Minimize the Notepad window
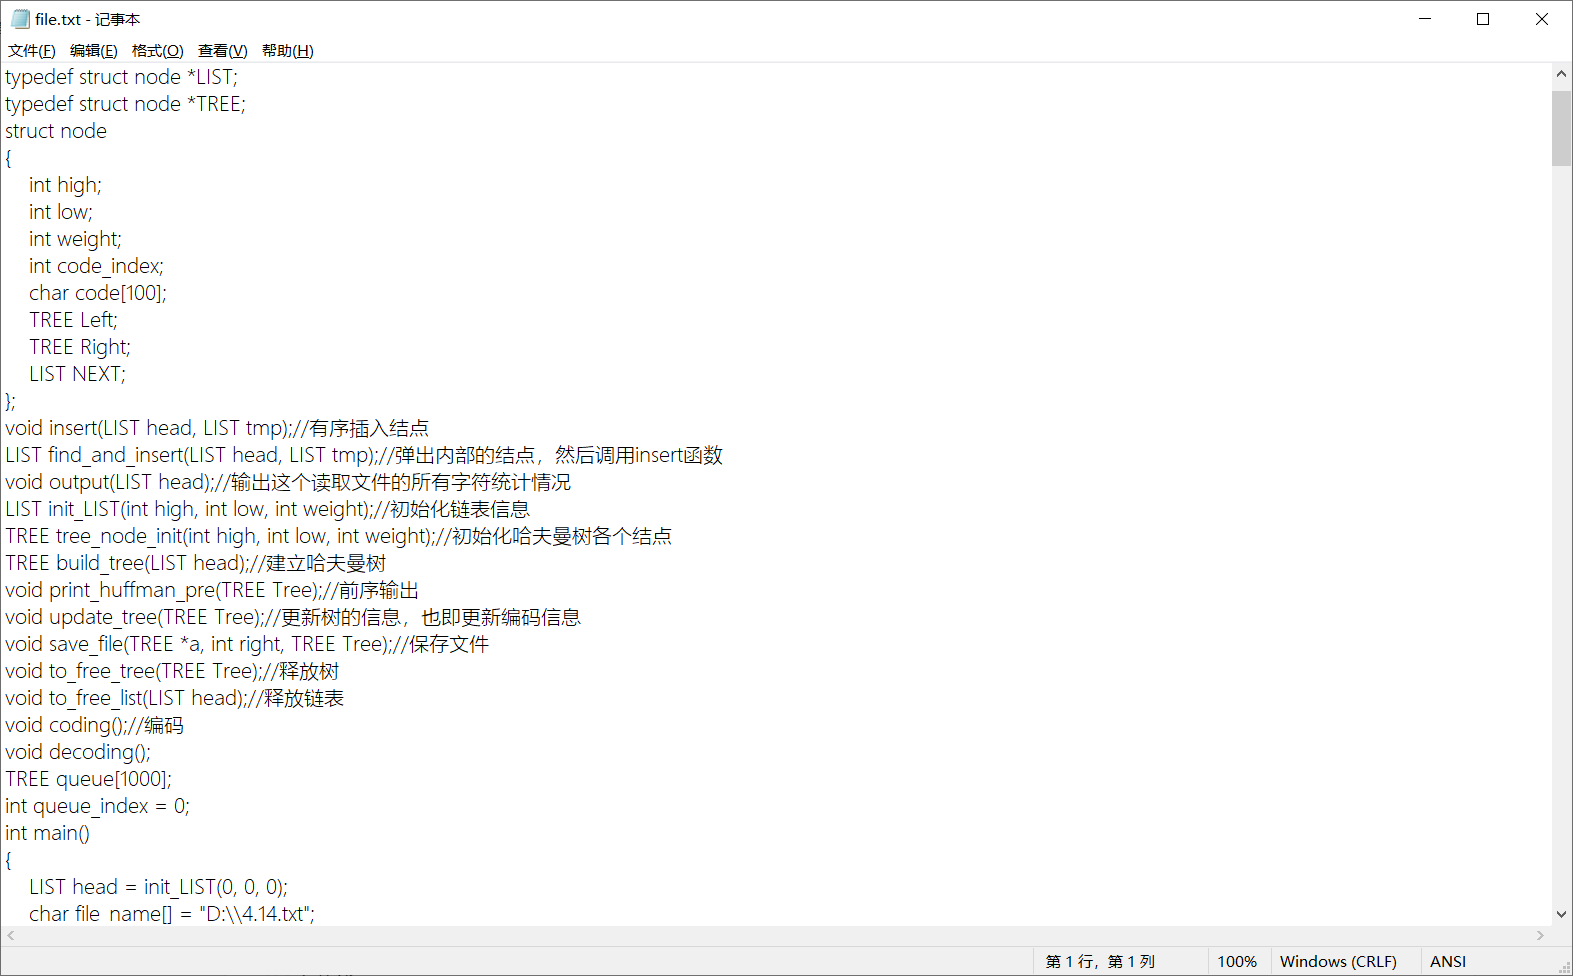The width and height of the screenshot is (1573, 976). pyautogui.click(x=1425, y=19)
